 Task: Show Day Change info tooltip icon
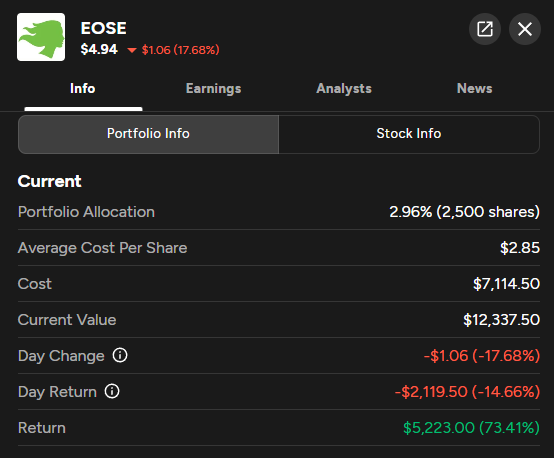click(120, 355)
